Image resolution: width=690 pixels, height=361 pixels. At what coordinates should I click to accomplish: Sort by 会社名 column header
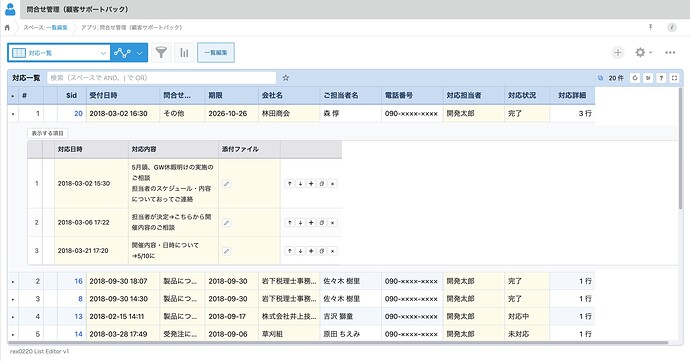(289, 96)
